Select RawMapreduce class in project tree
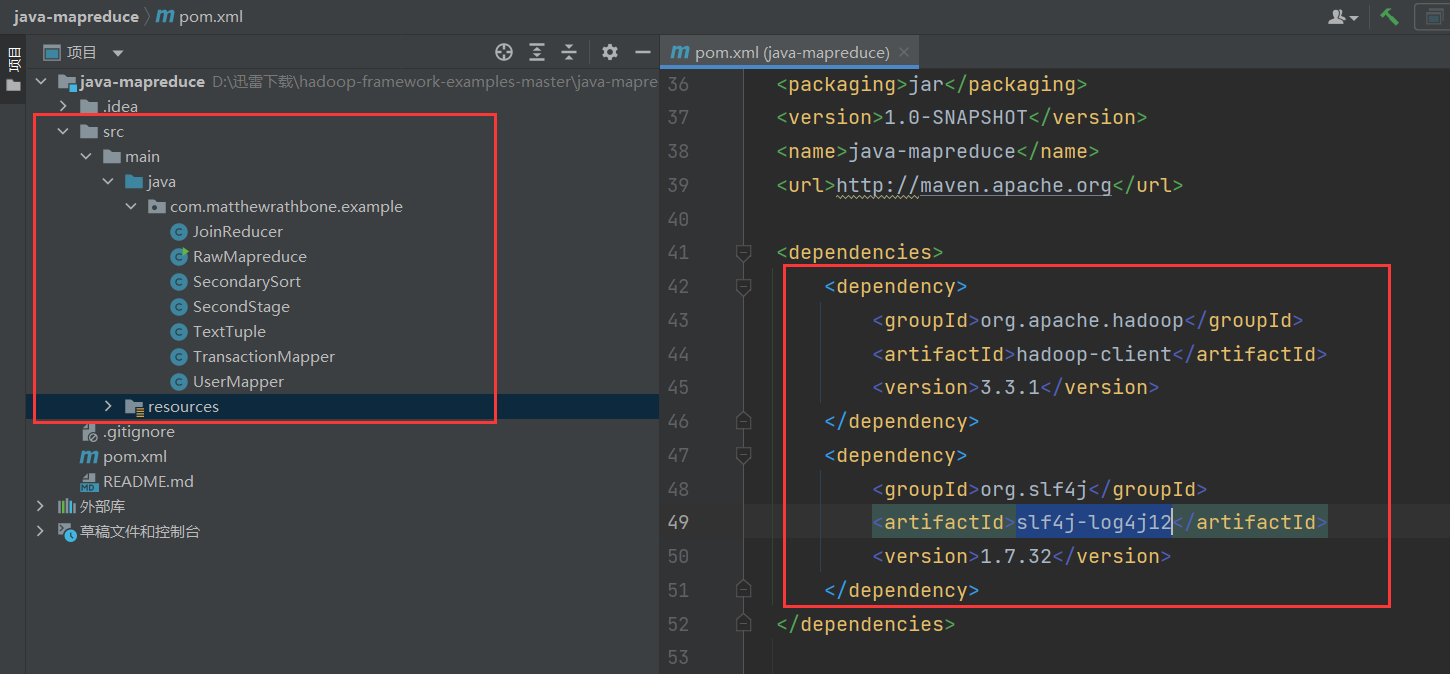 tap(249, 257)
